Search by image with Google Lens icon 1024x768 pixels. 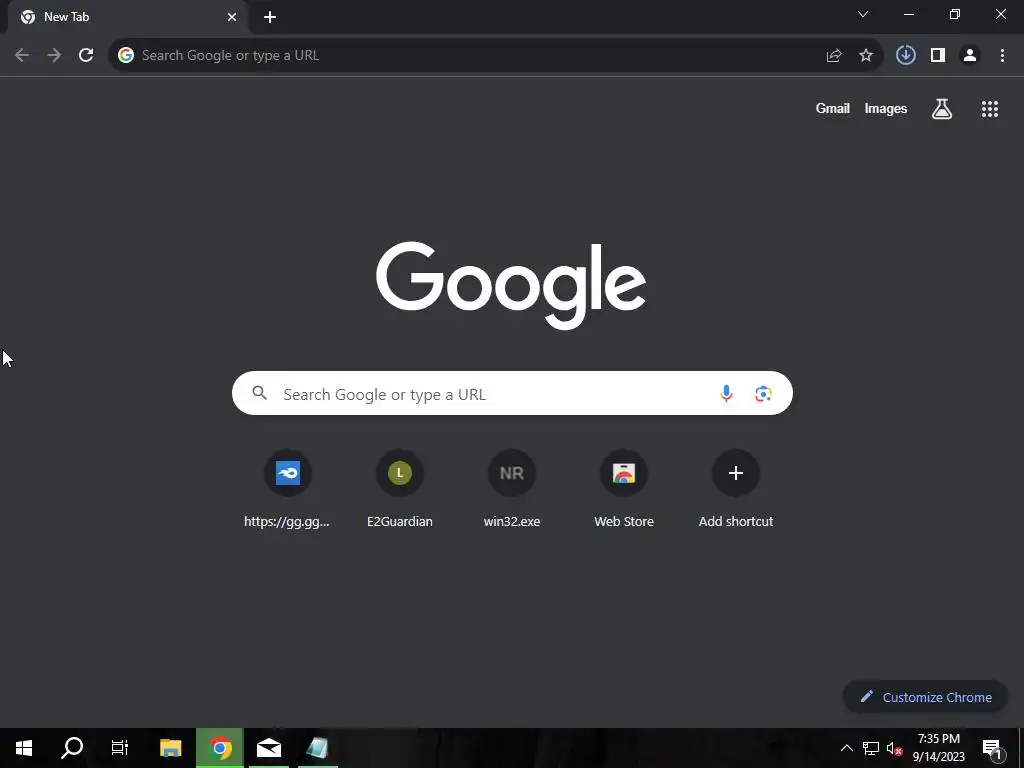pos(763,394)
